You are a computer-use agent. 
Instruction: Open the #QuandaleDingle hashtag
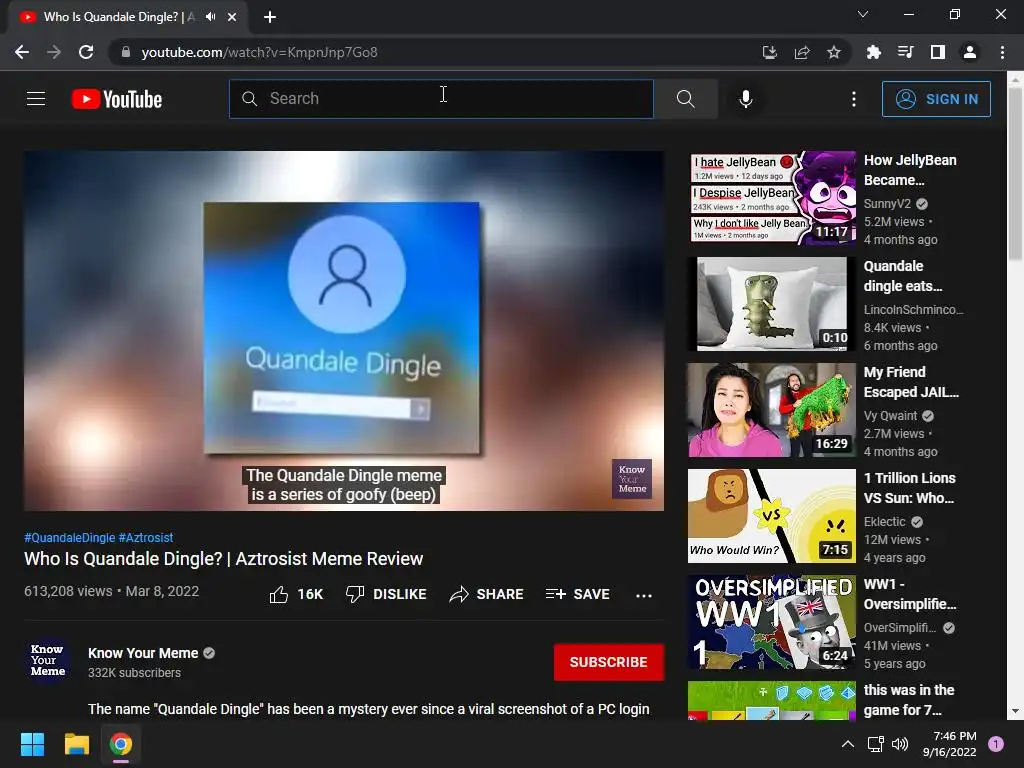coord(69,537)
